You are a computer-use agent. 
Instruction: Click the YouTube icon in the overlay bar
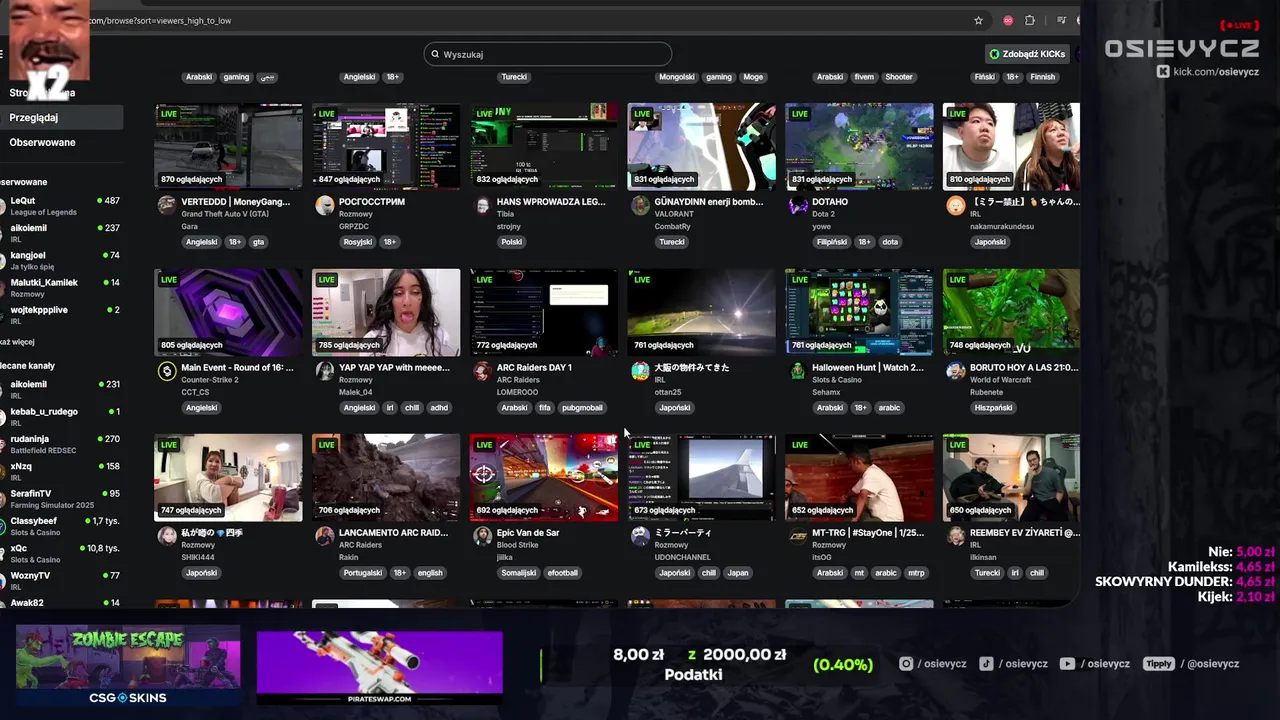[1068, 664]
